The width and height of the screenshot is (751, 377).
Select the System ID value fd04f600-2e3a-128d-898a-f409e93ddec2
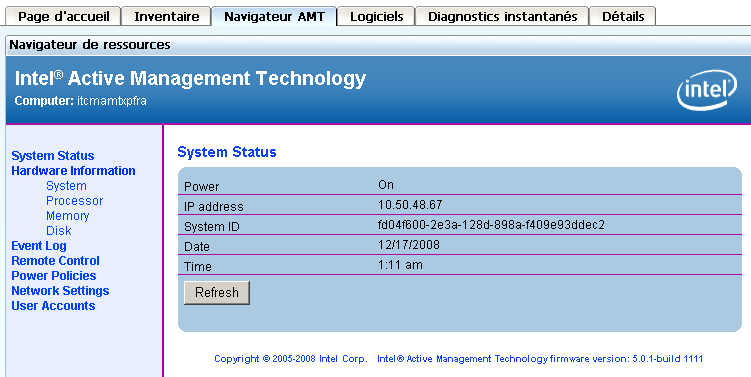point(491,225)
